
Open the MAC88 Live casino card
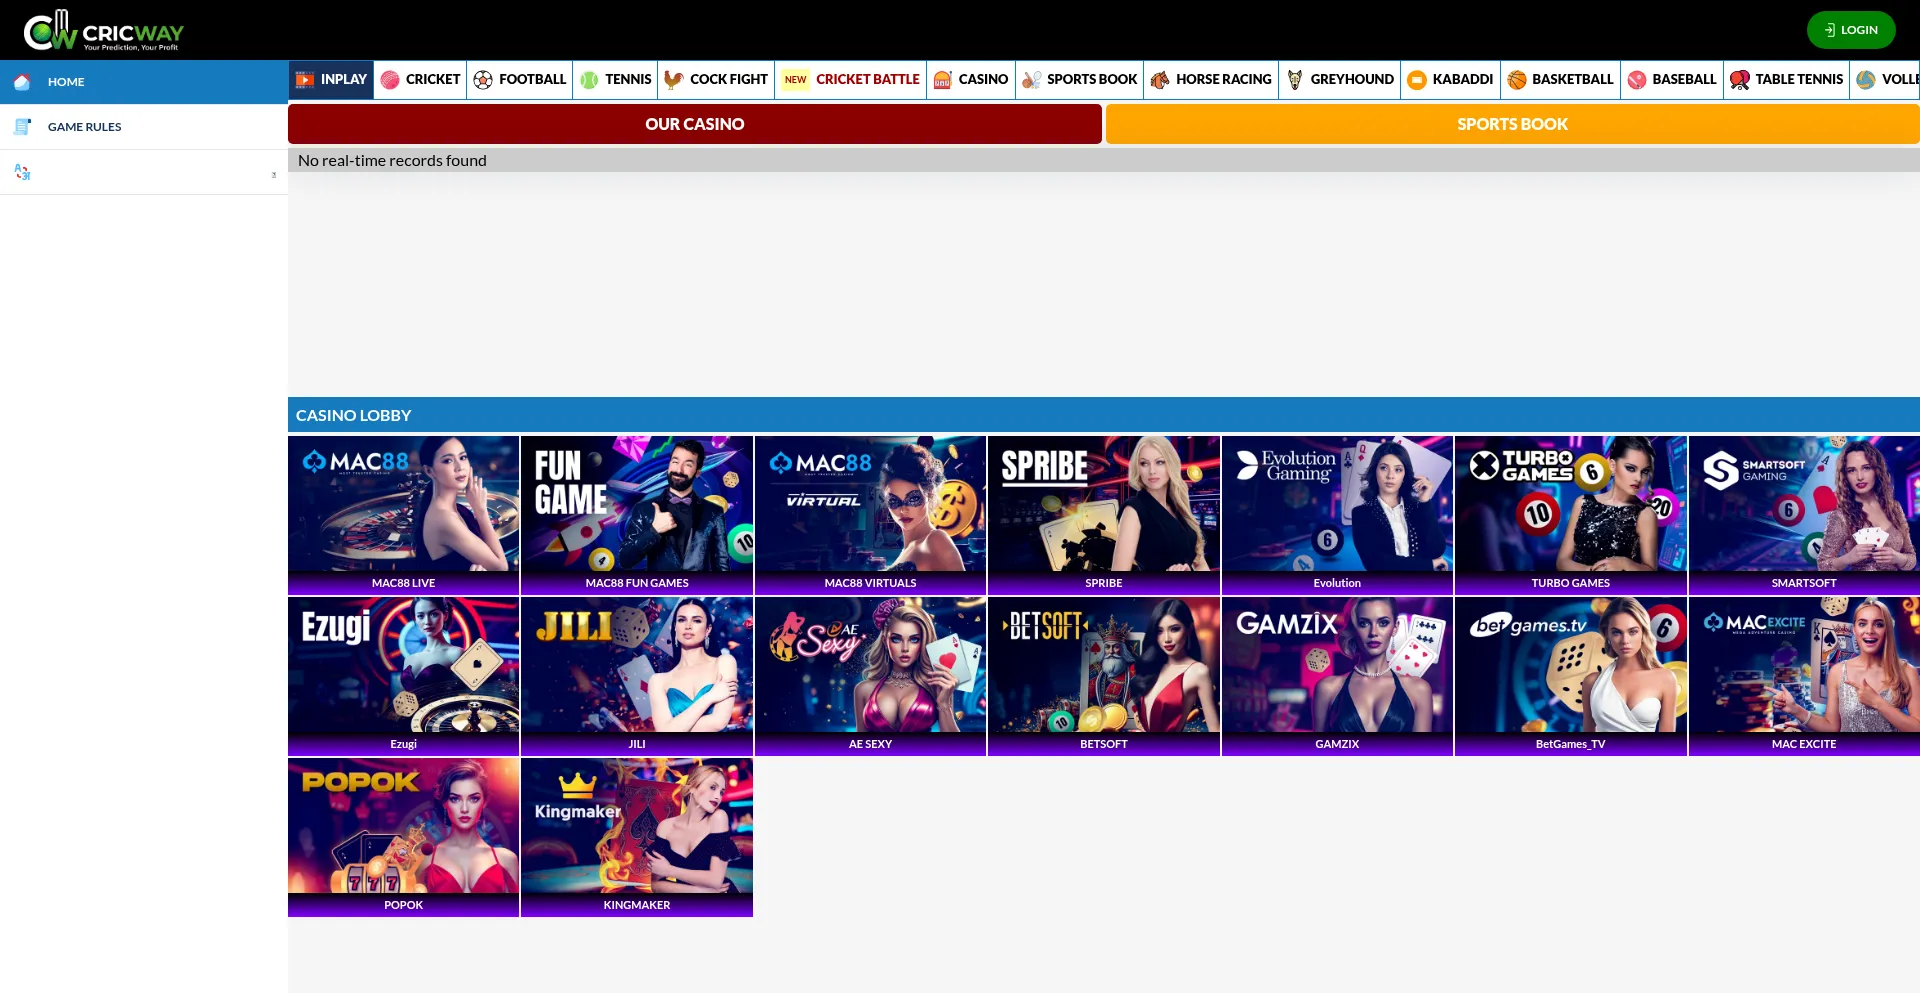pos(404,515)
